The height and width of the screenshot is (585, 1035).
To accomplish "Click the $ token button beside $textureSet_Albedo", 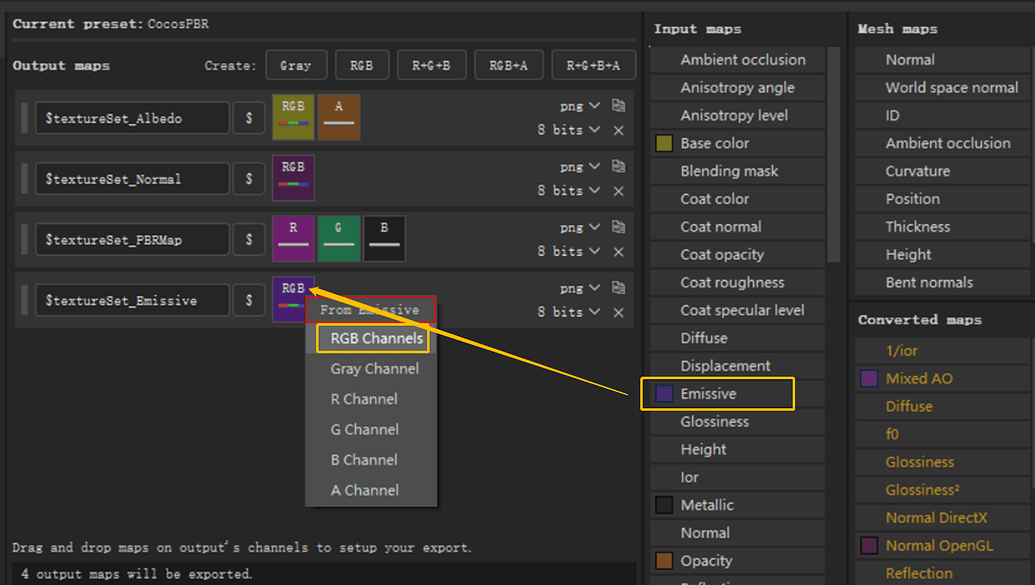I will coord(249,117).
